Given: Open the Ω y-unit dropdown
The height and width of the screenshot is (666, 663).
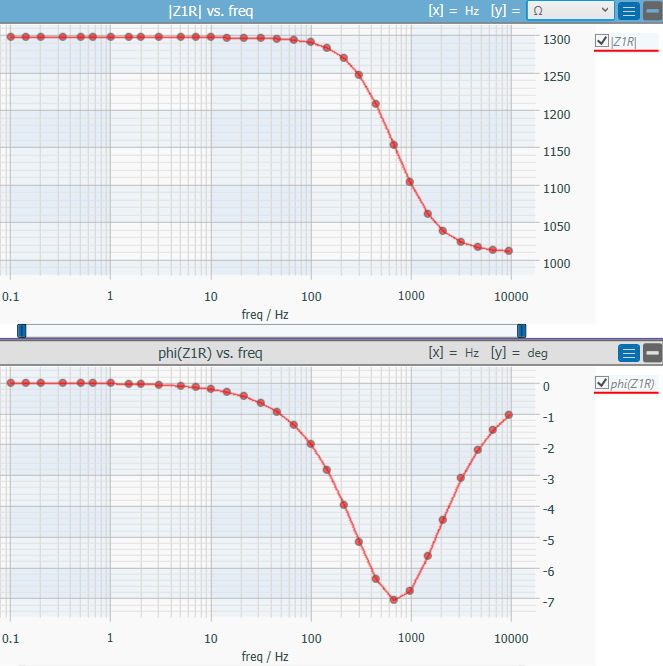Looking at the screenshot, I should 570,11.
